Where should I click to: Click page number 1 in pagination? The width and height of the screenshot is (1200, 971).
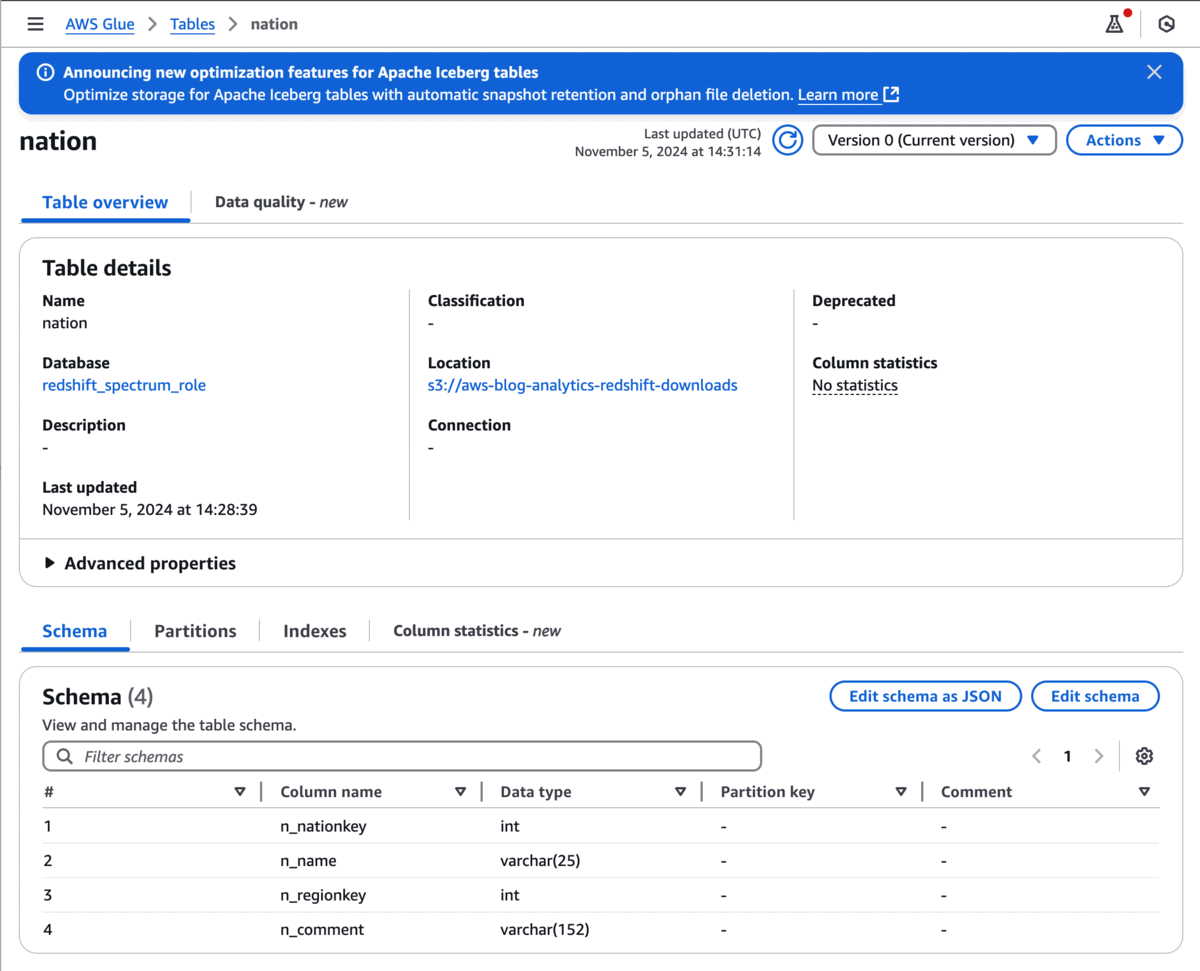point(1067,756)
